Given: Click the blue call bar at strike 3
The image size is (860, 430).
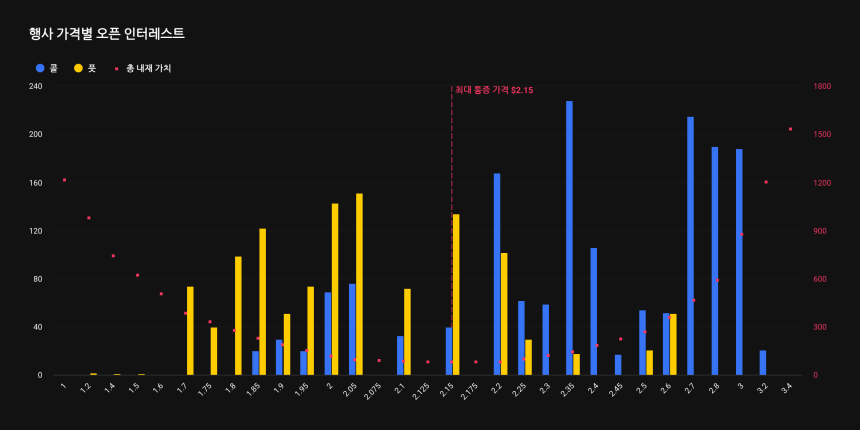Looking at the screenshot, I should tap(739, 262).
